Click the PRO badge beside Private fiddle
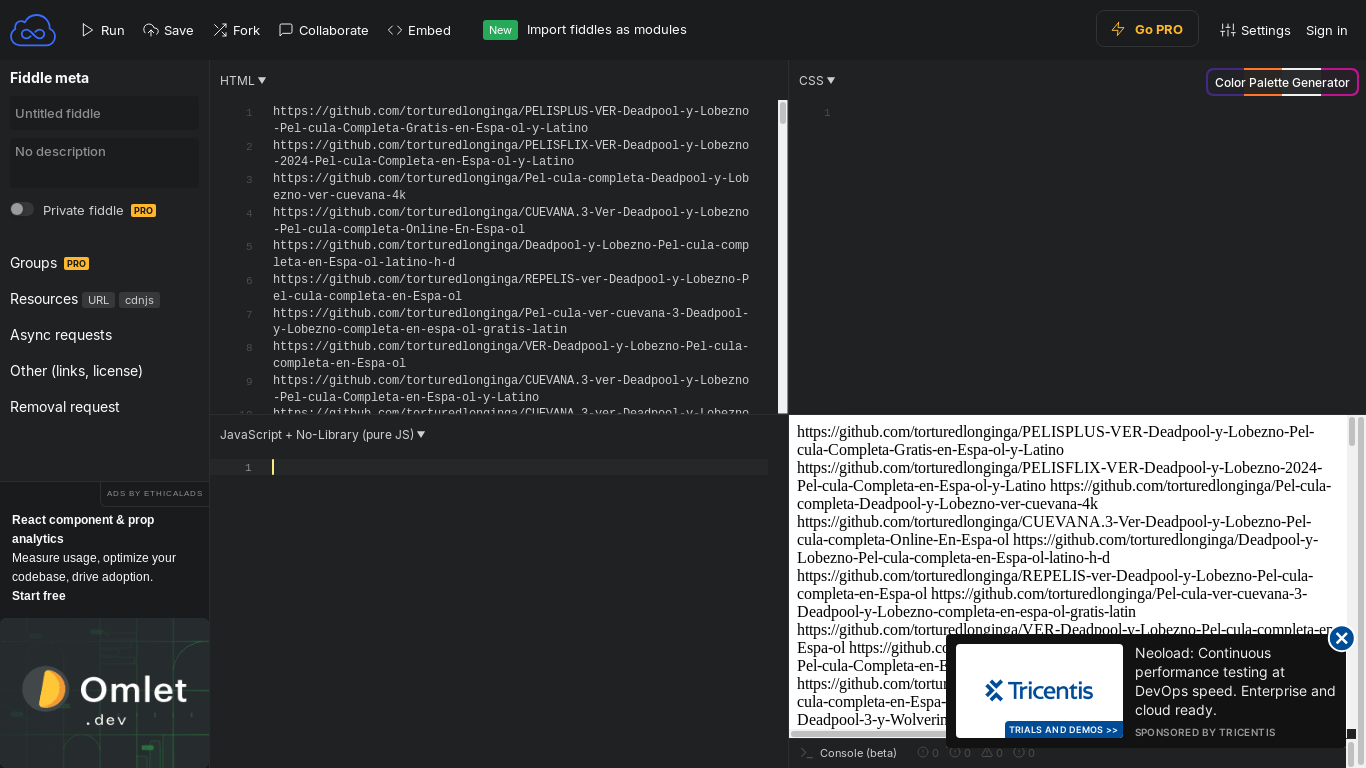Viewport: 1366px width, 768px height. [x=143, y=211]
